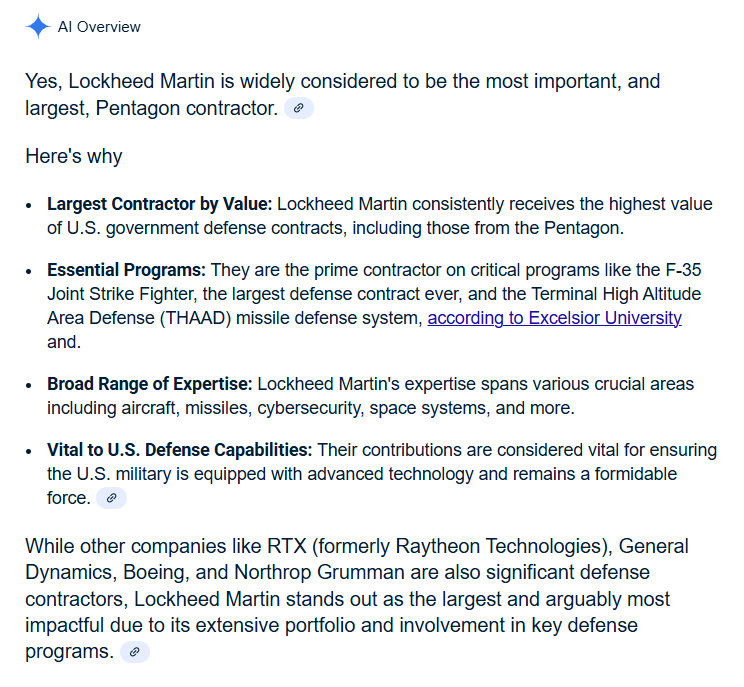The height and width of the screenshot is (687, 744).
Task: Click the "AI Overview" header label
Action: point(99,27)
